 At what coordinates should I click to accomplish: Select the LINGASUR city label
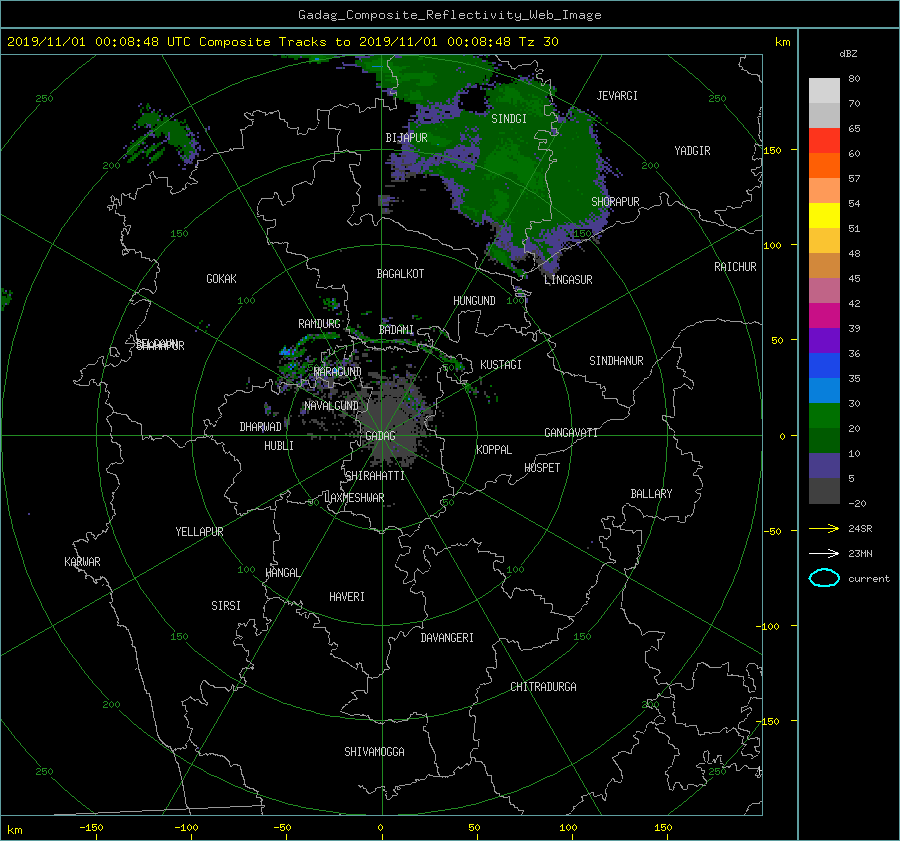click(568, 280)
